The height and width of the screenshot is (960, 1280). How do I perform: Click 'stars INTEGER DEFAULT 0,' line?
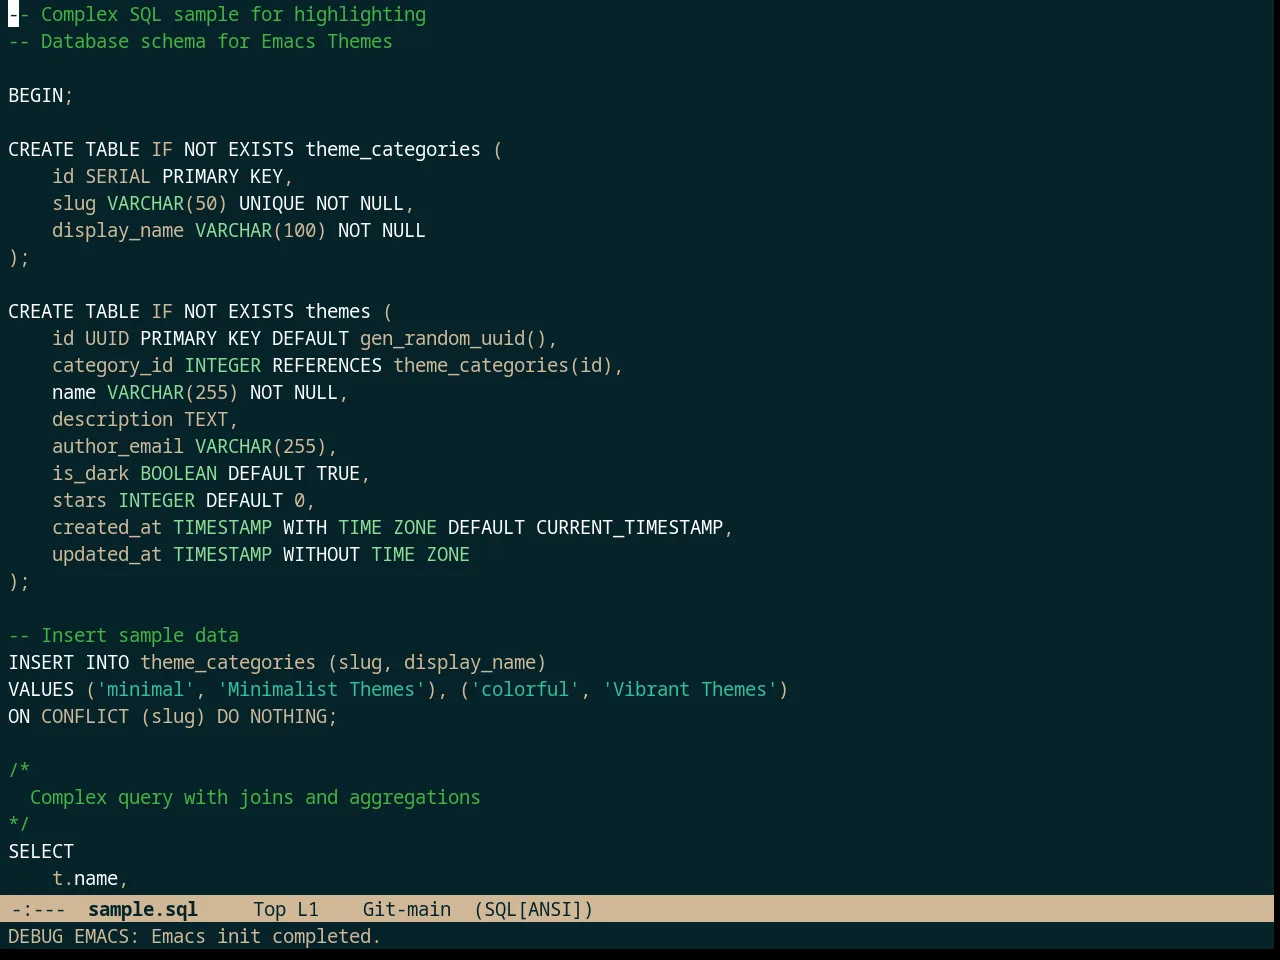184,500
